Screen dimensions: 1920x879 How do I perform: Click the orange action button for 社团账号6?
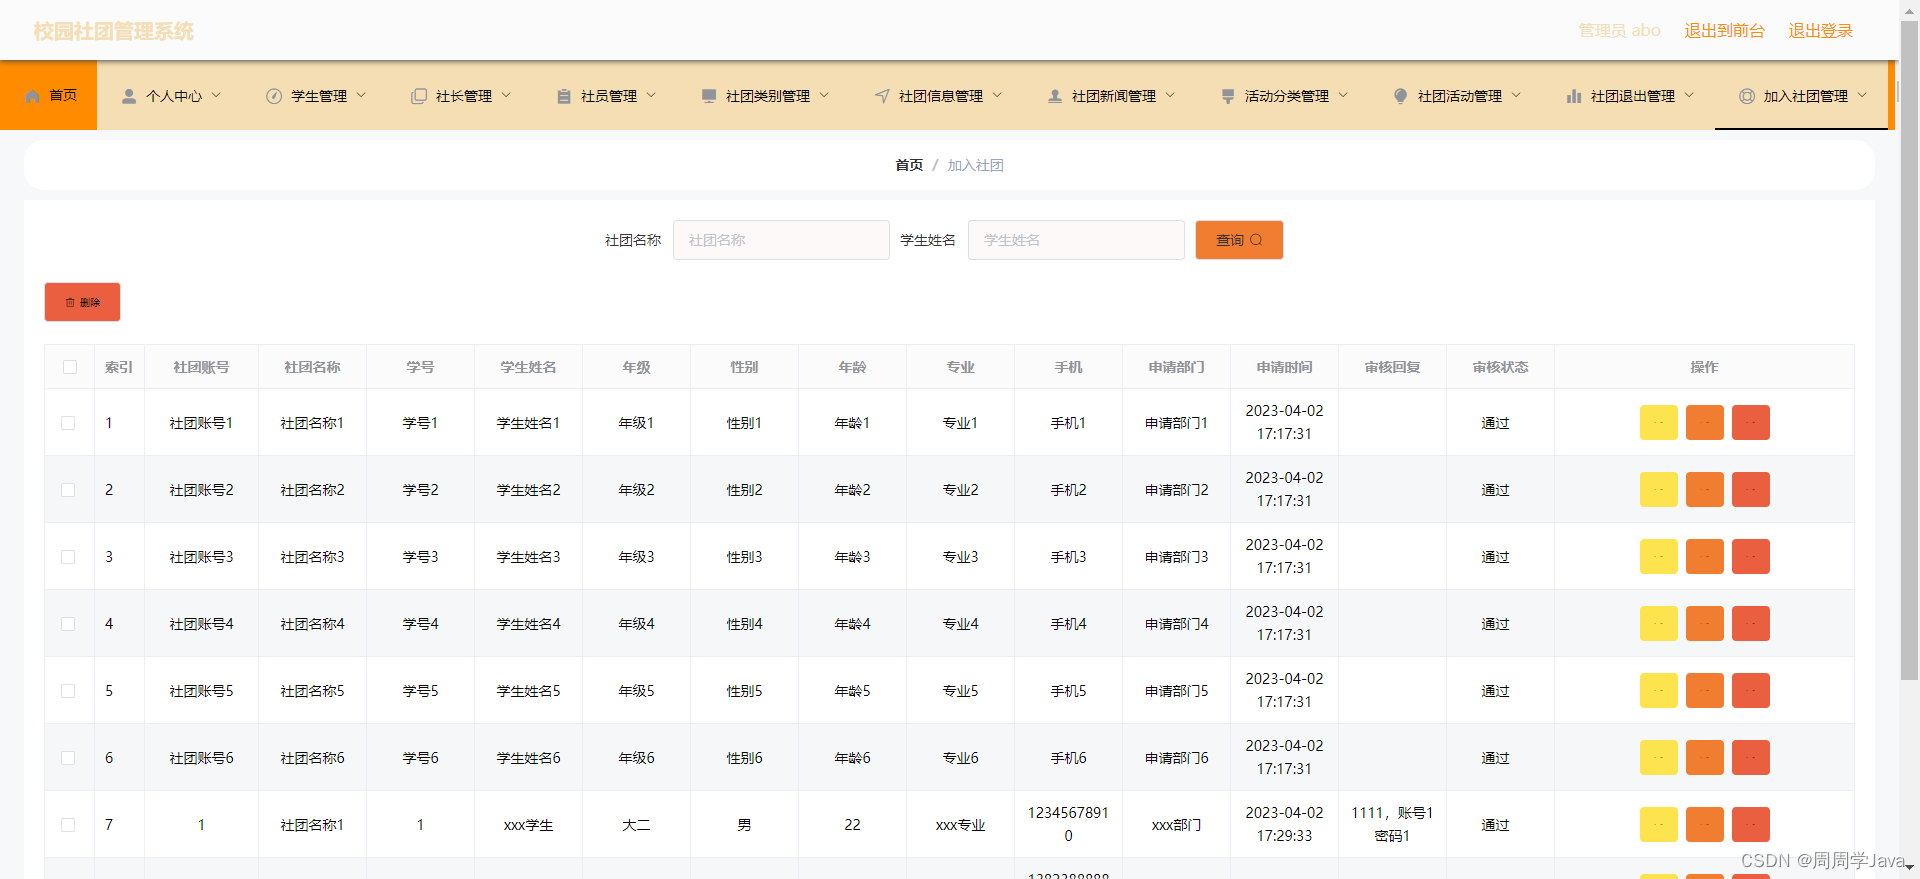(x=1704, y=758)
